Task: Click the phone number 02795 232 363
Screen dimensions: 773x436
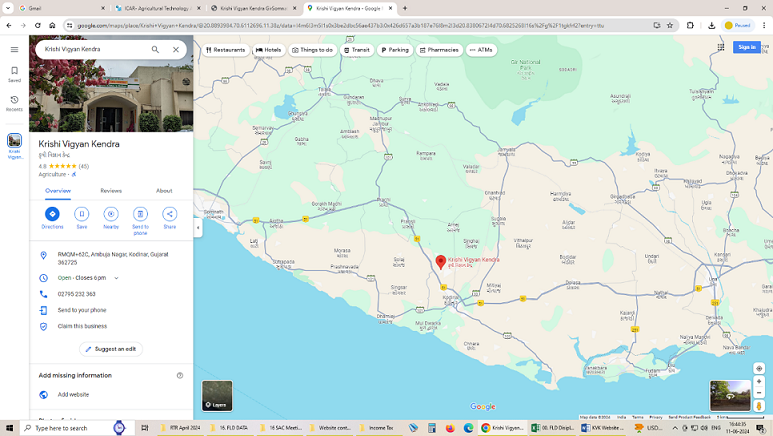Action: 76,294
